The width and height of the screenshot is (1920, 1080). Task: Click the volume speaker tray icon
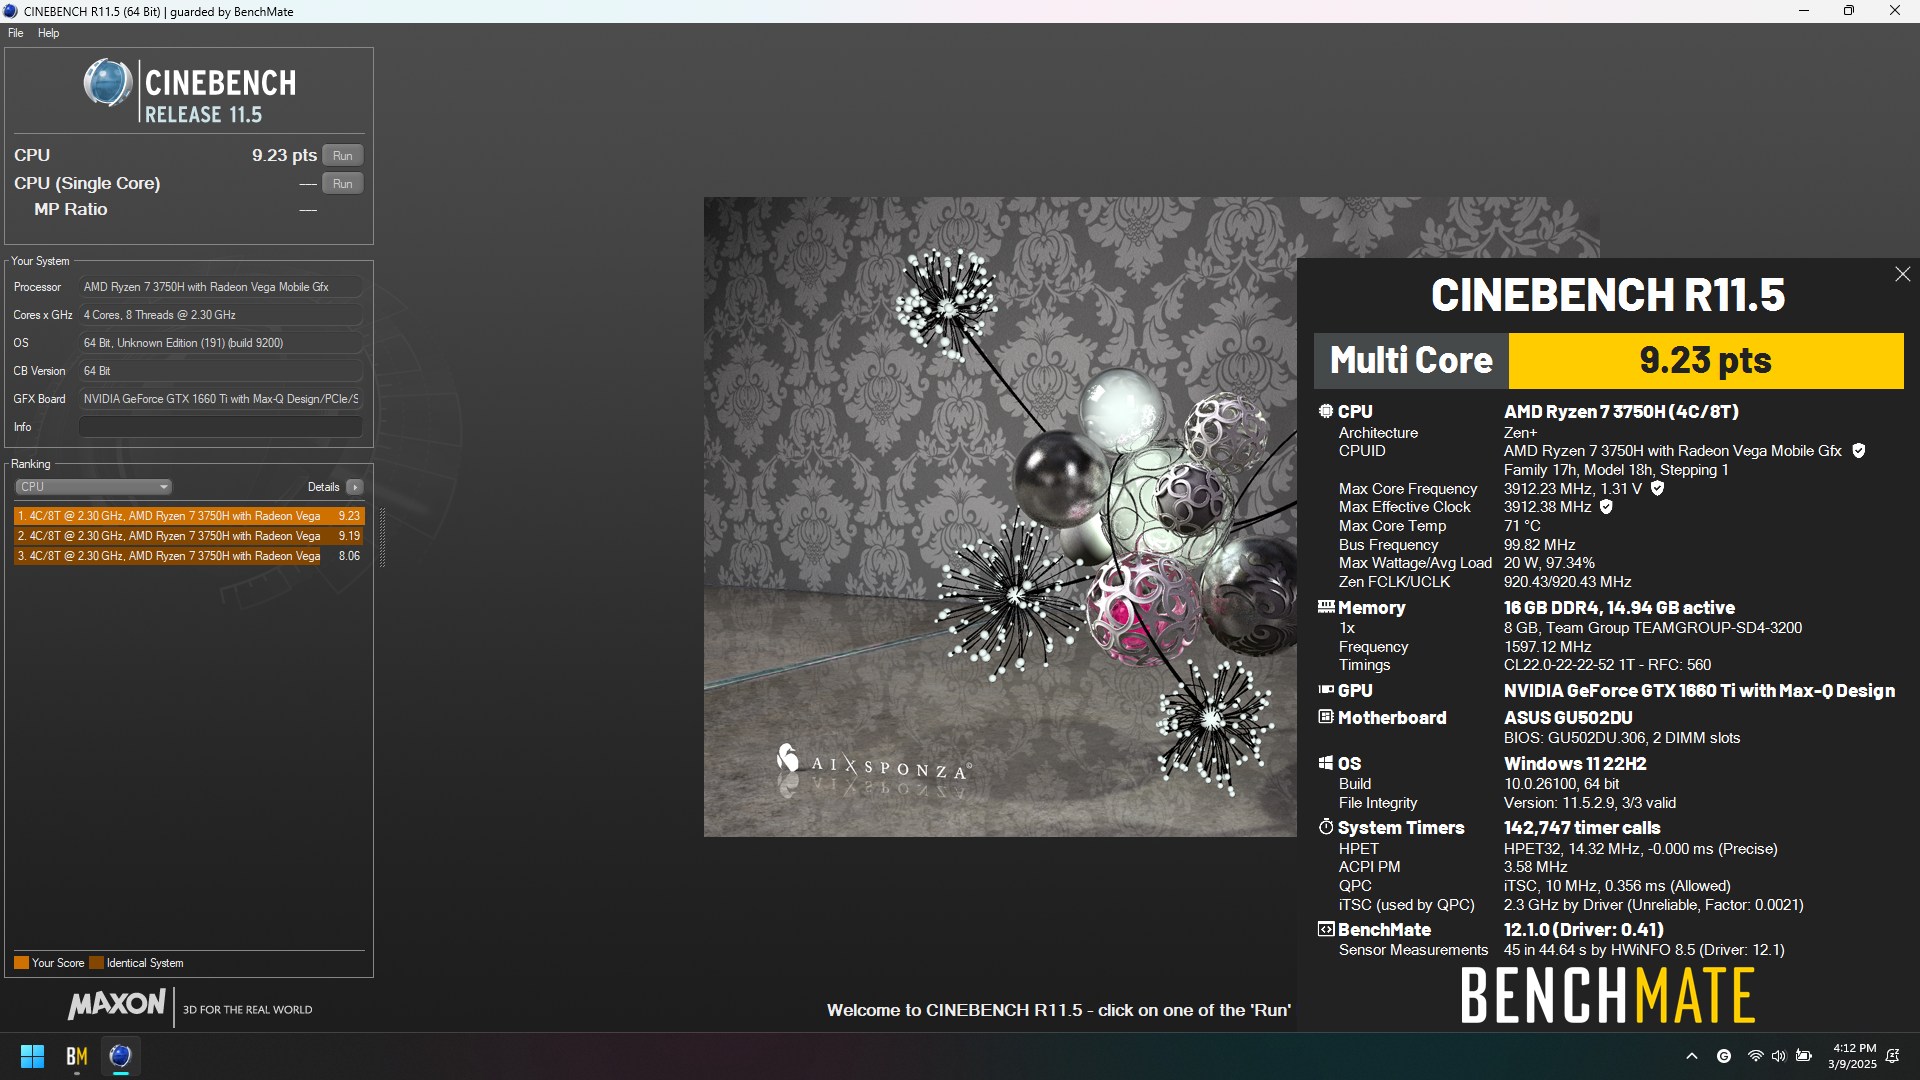coord(1779,1056)
